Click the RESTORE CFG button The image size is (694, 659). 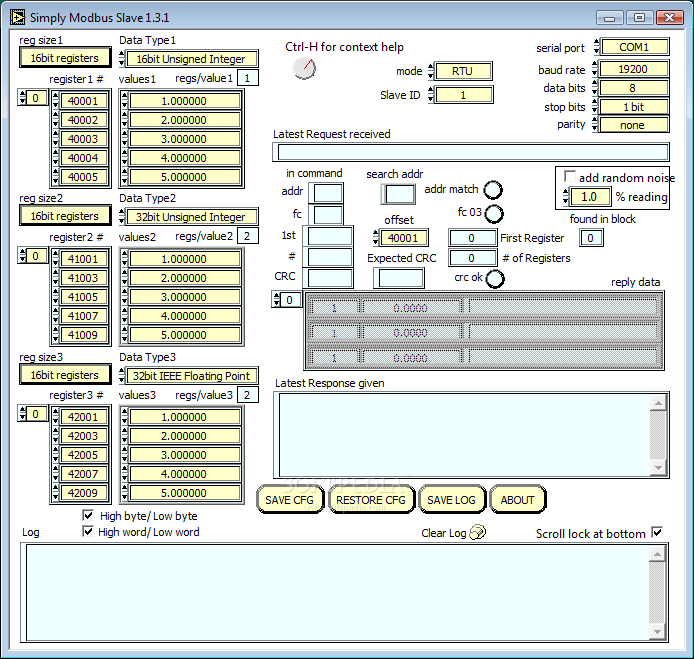tap(371, 500)
